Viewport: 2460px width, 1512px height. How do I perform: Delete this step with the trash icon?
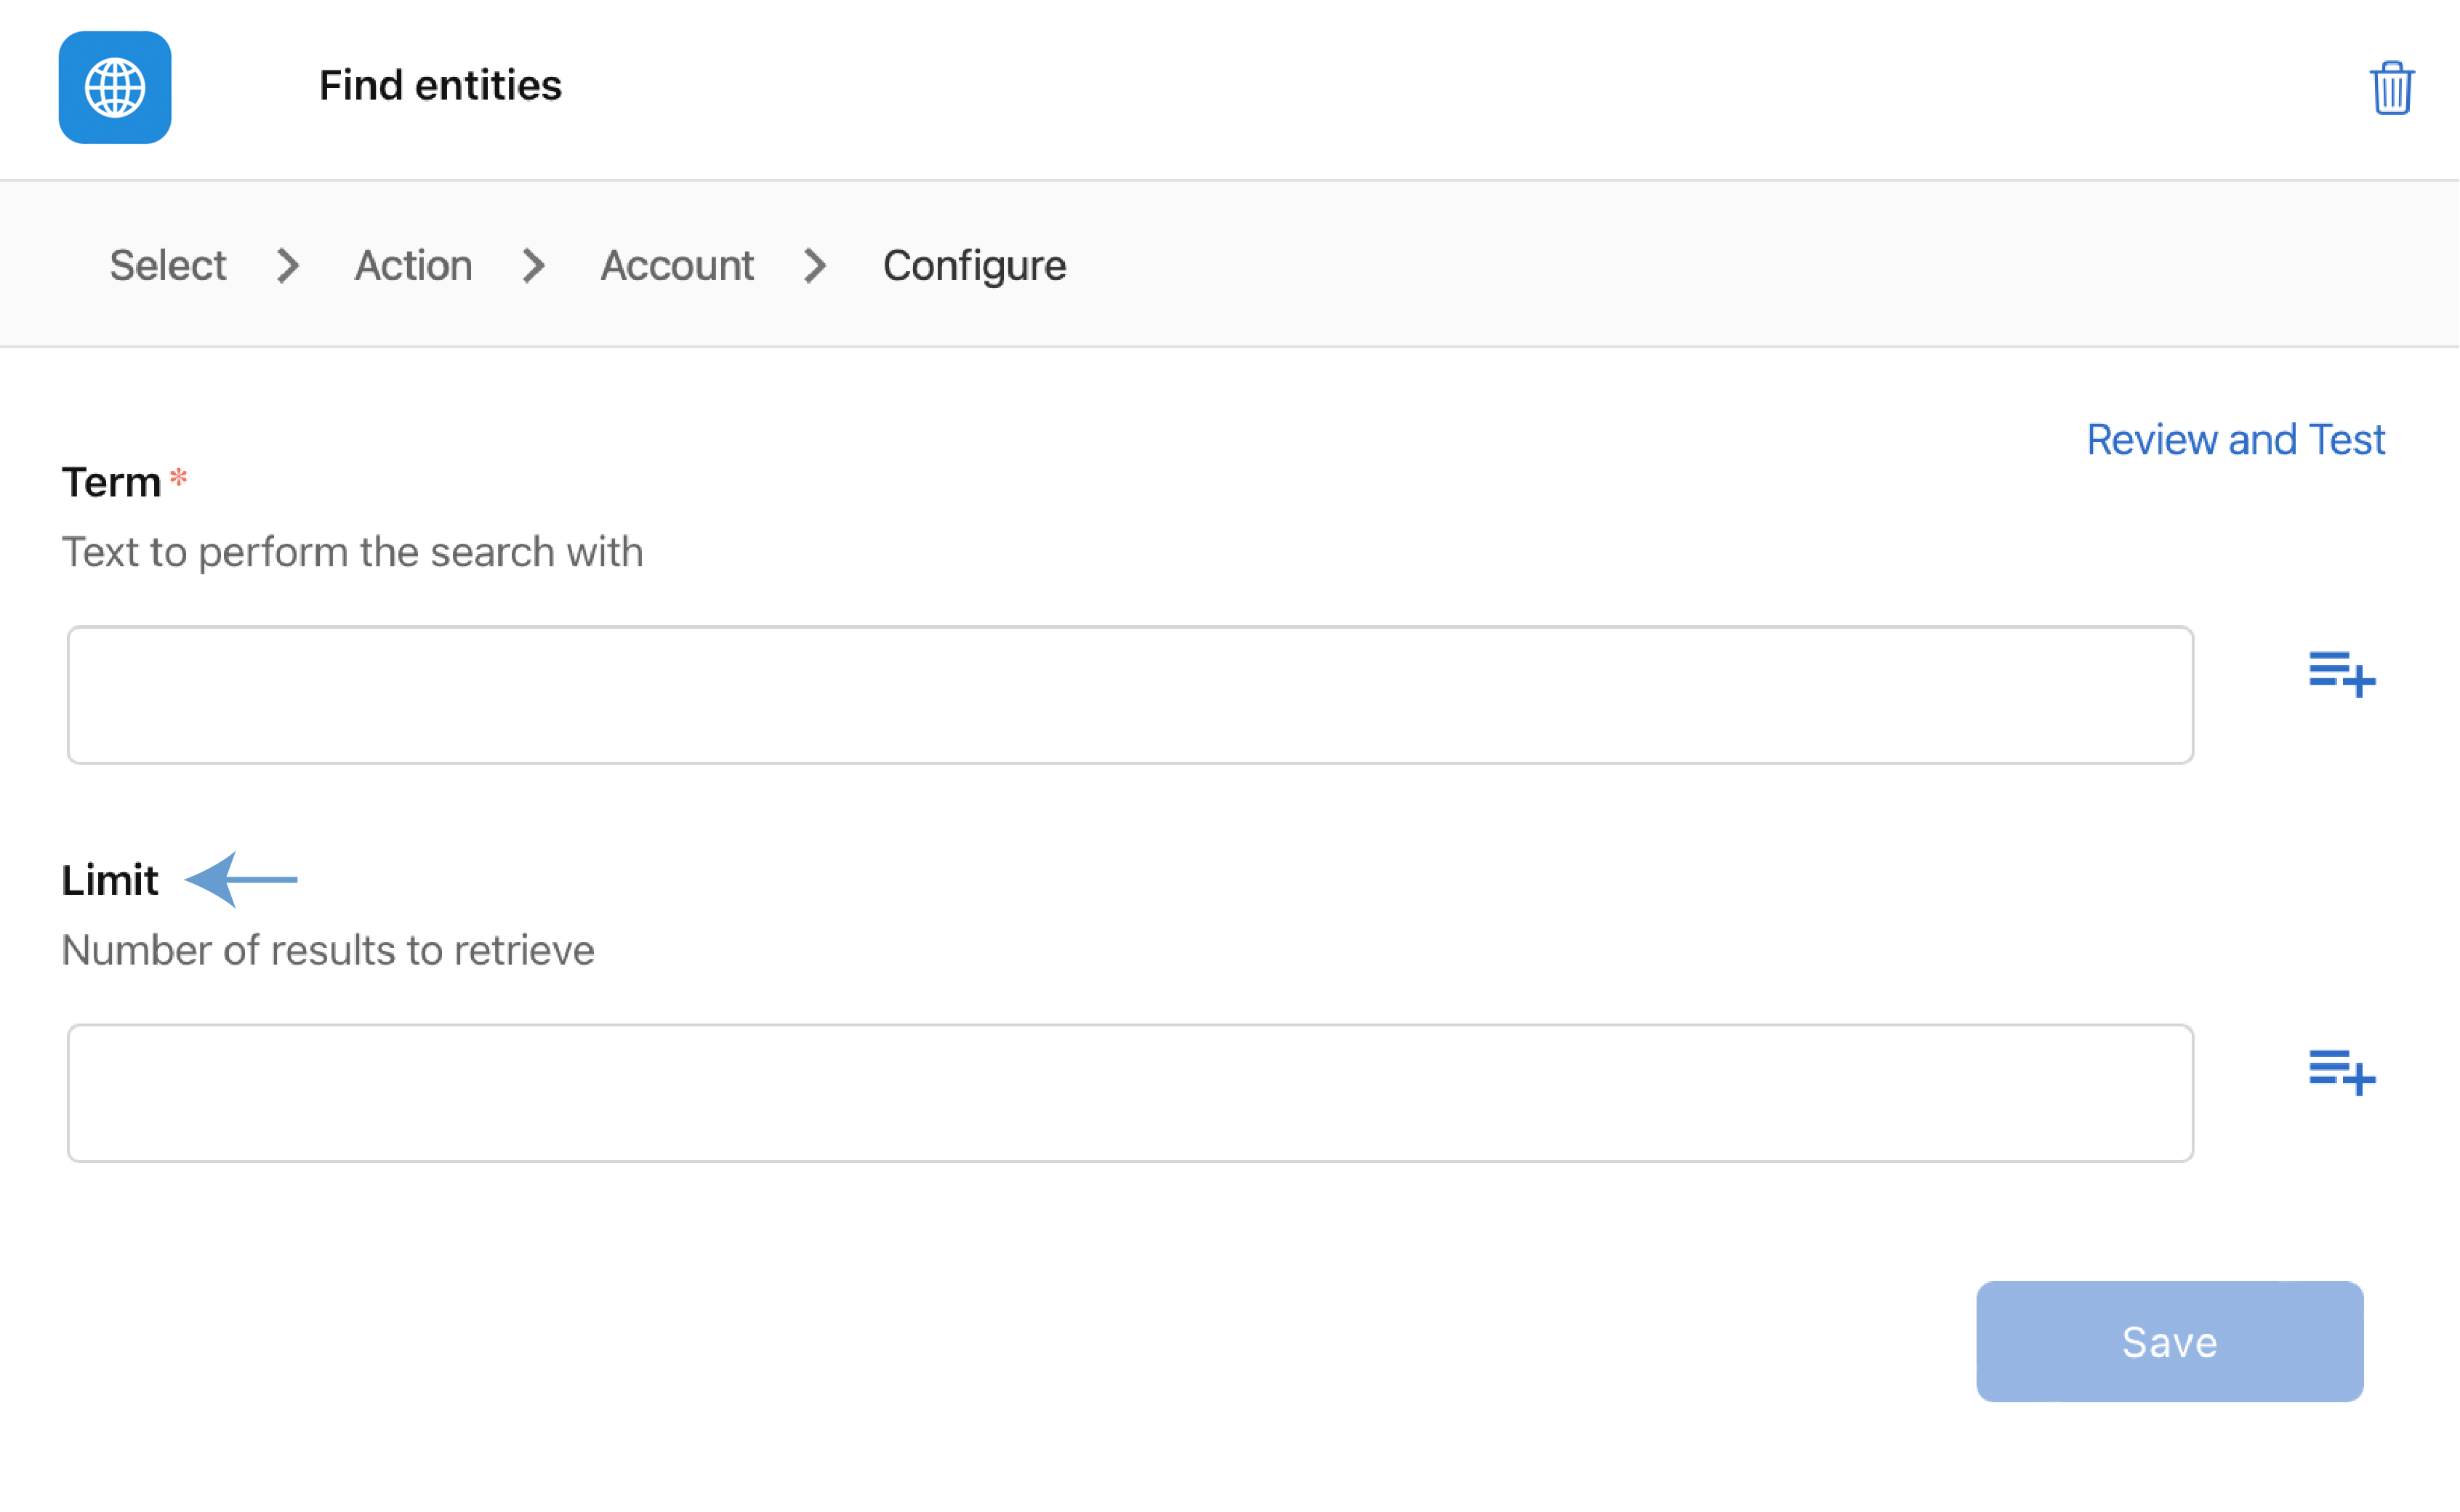2391,88
